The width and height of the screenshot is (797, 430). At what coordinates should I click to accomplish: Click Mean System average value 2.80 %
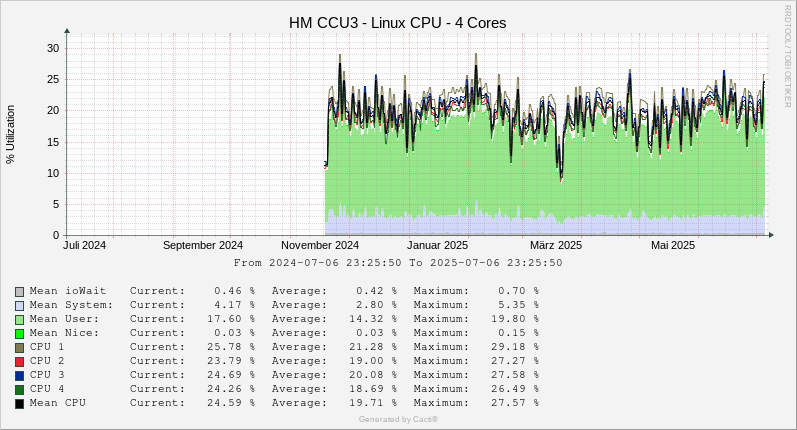376,305
